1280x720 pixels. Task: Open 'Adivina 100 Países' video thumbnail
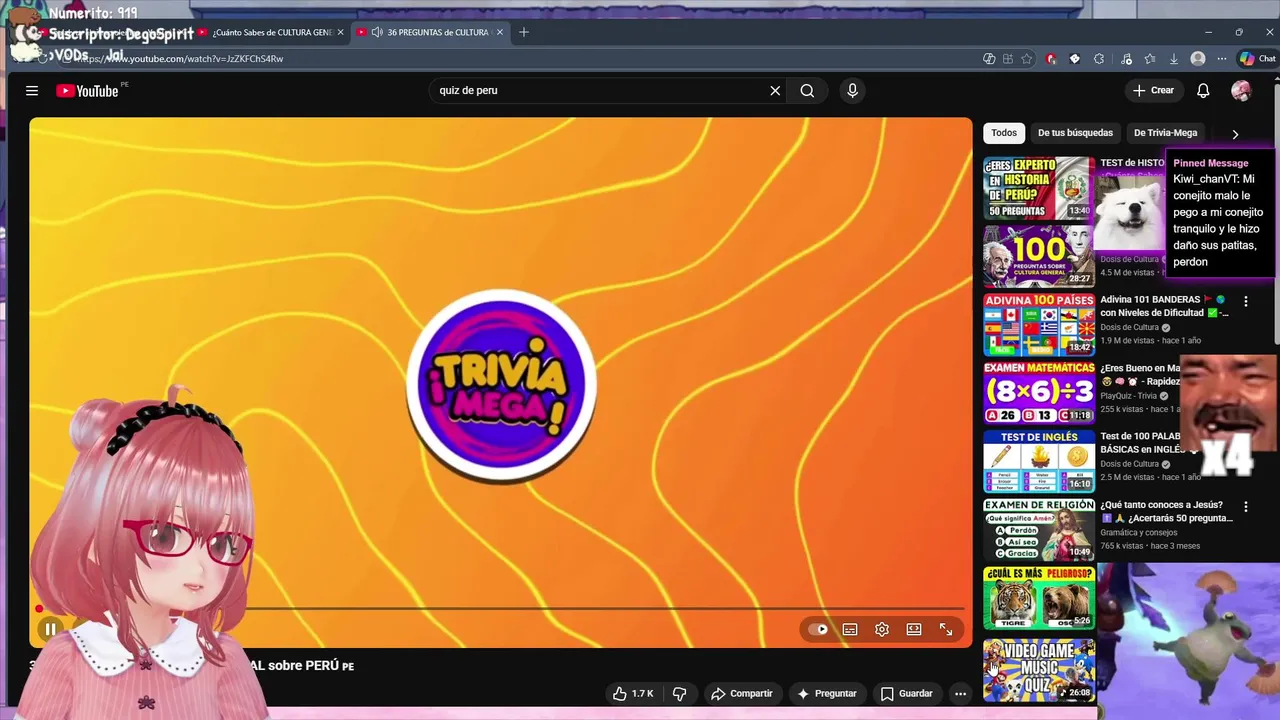(1039, 324)
